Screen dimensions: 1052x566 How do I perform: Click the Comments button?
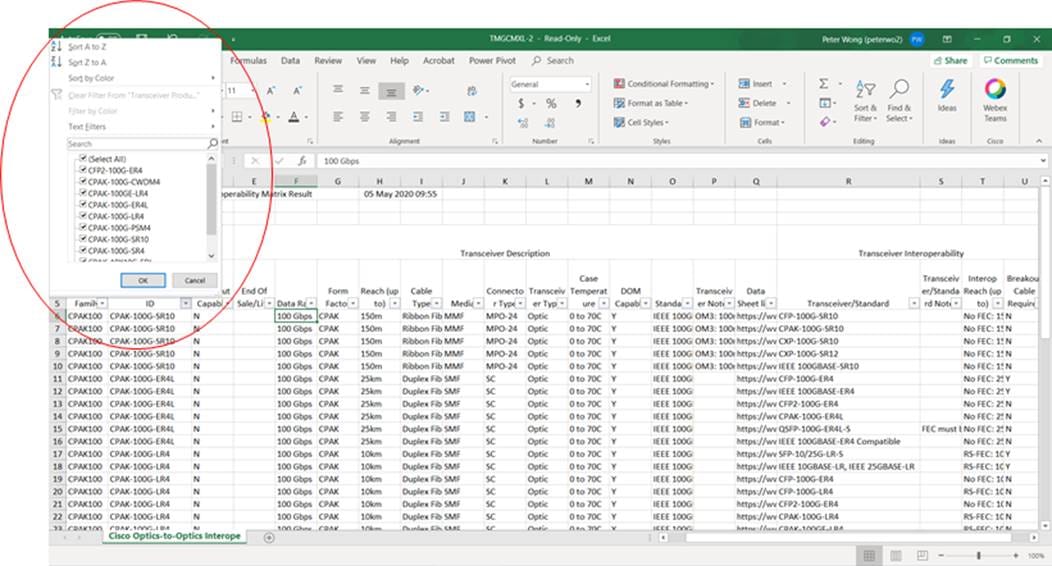tap(1010, 60)
